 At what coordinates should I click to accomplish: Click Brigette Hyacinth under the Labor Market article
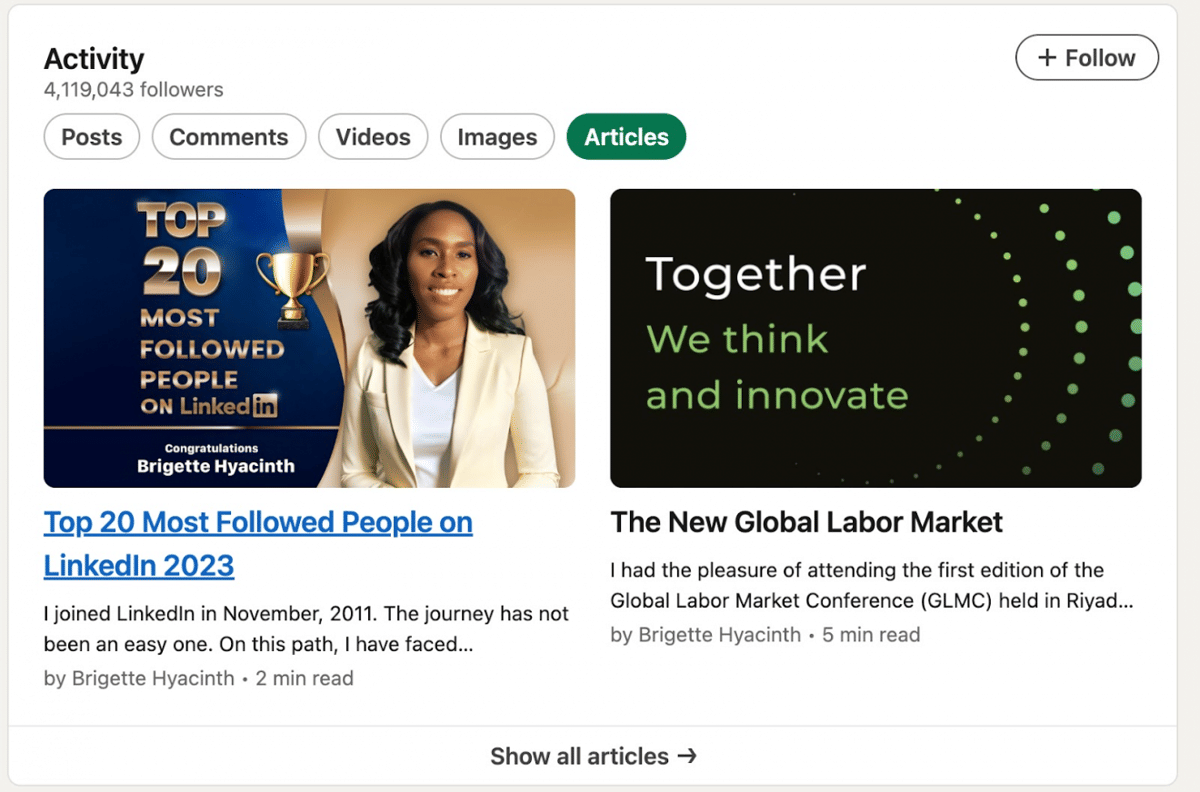(703, 634)
